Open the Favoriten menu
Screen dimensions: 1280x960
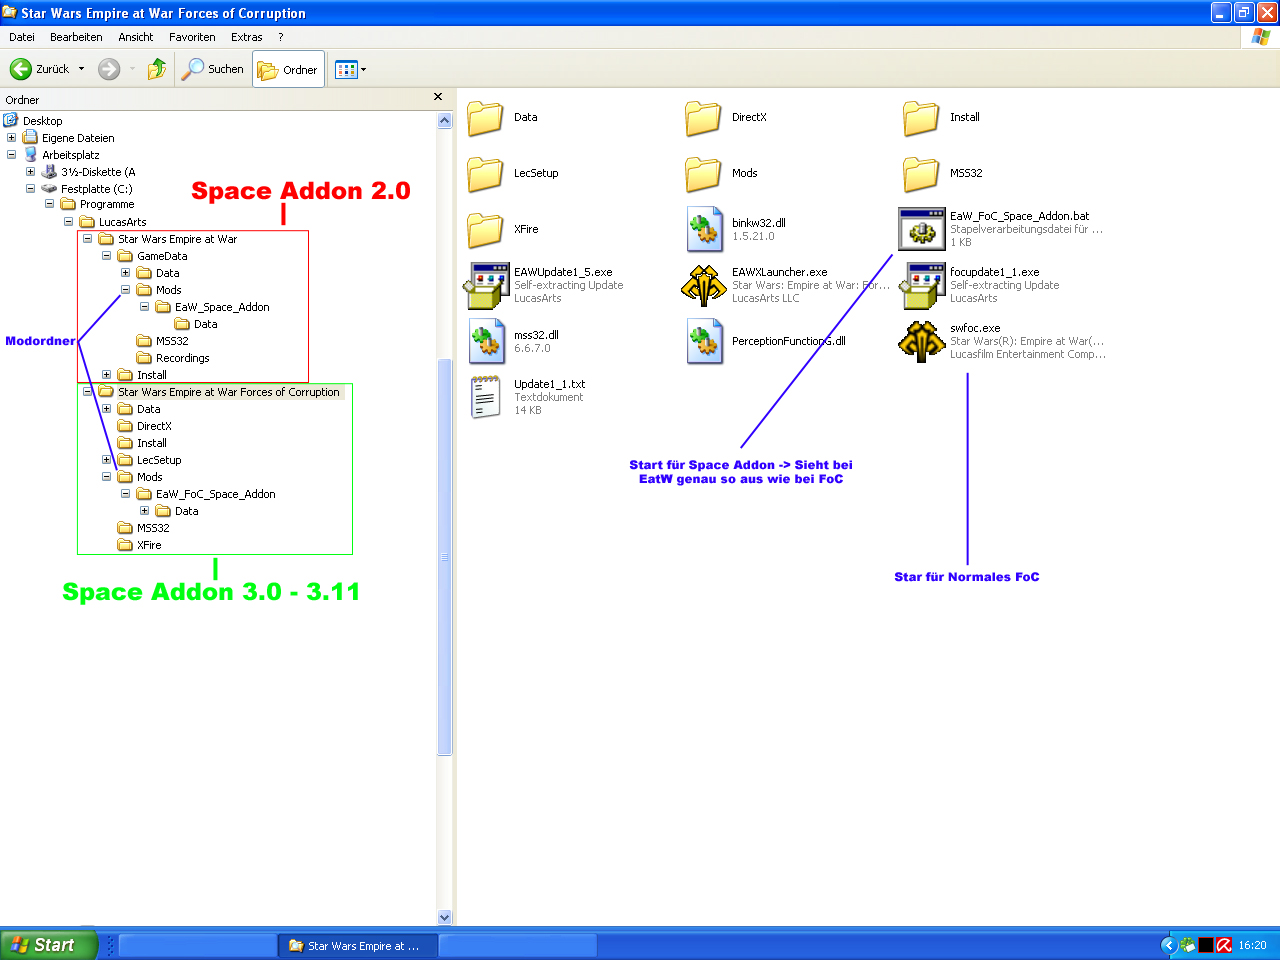(192, 37)
